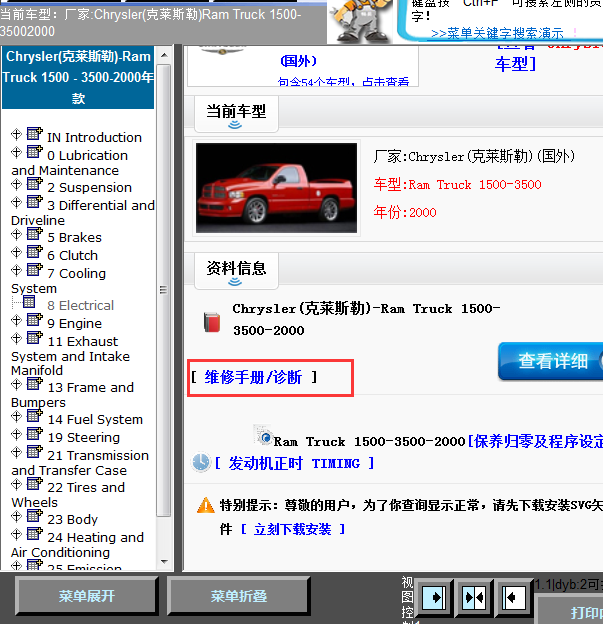Click the arrows under 当前车型 tab
The image size is (603, 629).
(x=235, y=125)
